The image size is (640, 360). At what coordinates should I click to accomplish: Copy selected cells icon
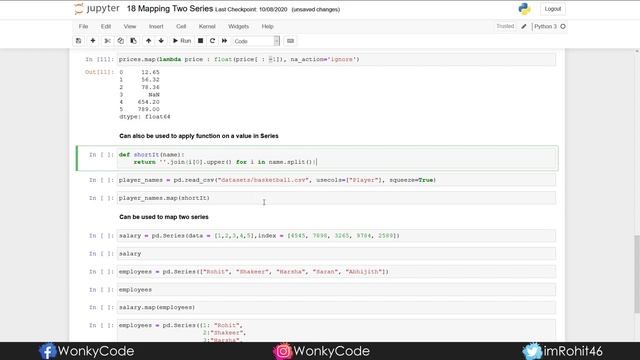pyautogui.click(x=120, y=41)
